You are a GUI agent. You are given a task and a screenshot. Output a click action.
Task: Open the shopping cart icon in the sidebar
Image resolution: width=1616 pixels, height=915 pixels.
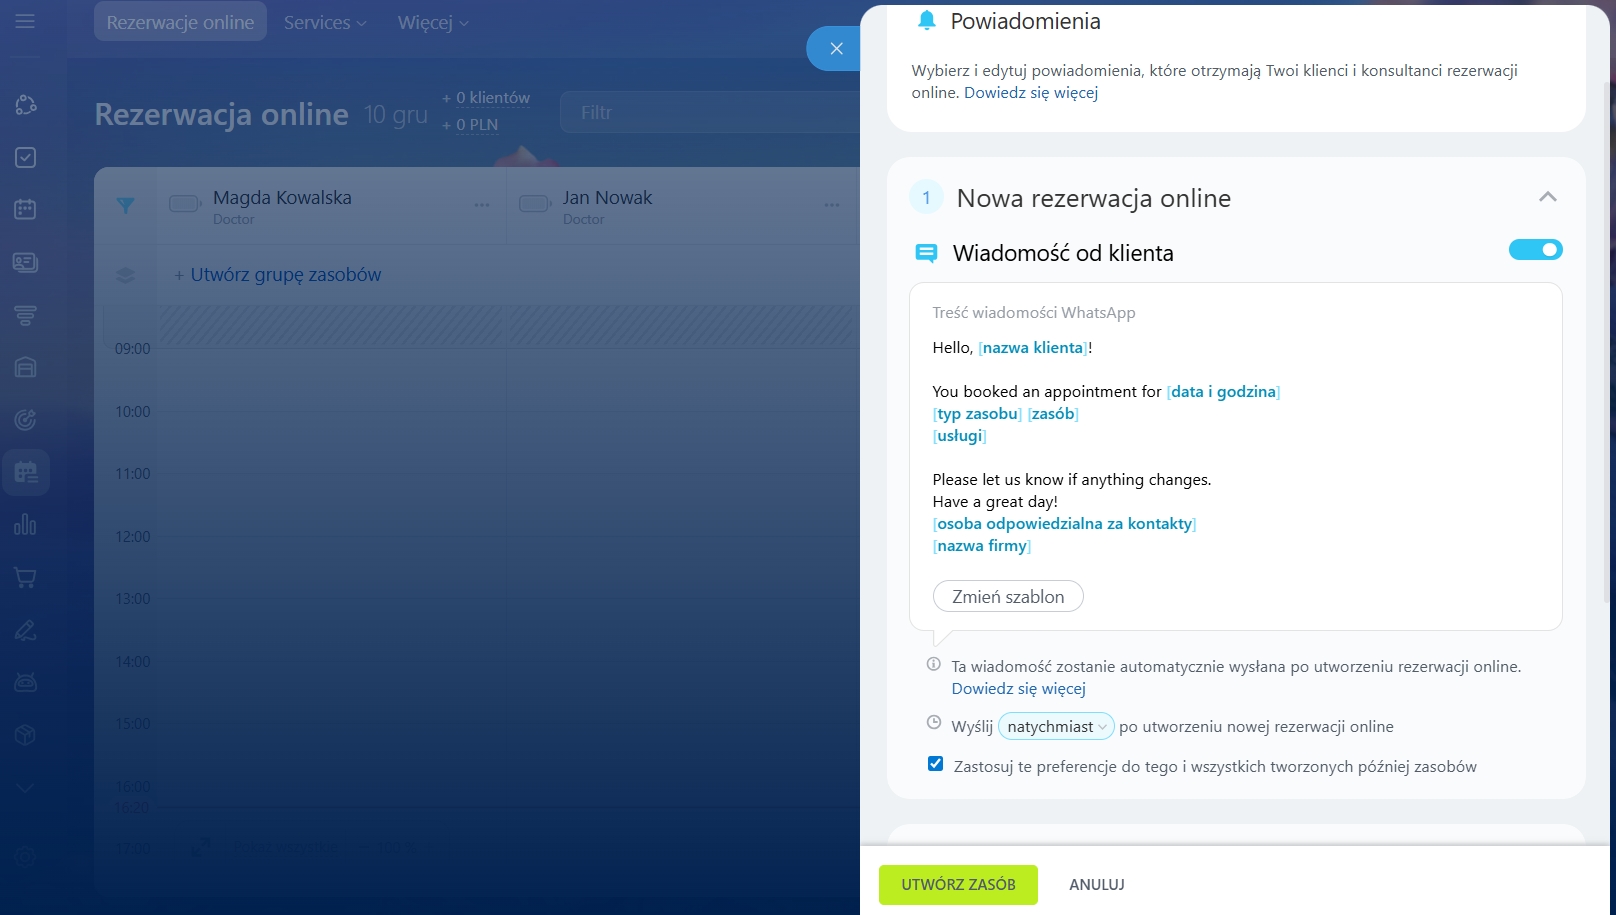pos(26,577)
